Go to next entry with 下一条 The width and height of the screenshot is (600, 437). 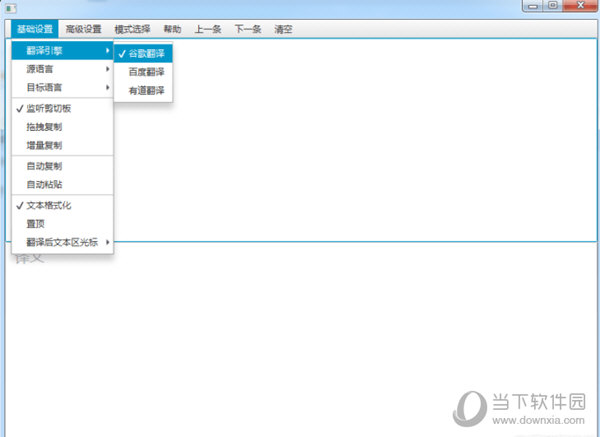tap(248, 29)
